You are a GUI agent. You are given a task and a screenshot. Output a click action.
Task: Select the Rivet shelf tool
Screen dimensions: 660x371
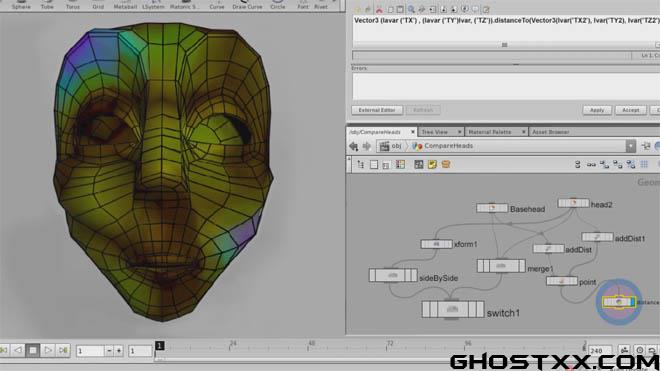click(321, 5)
